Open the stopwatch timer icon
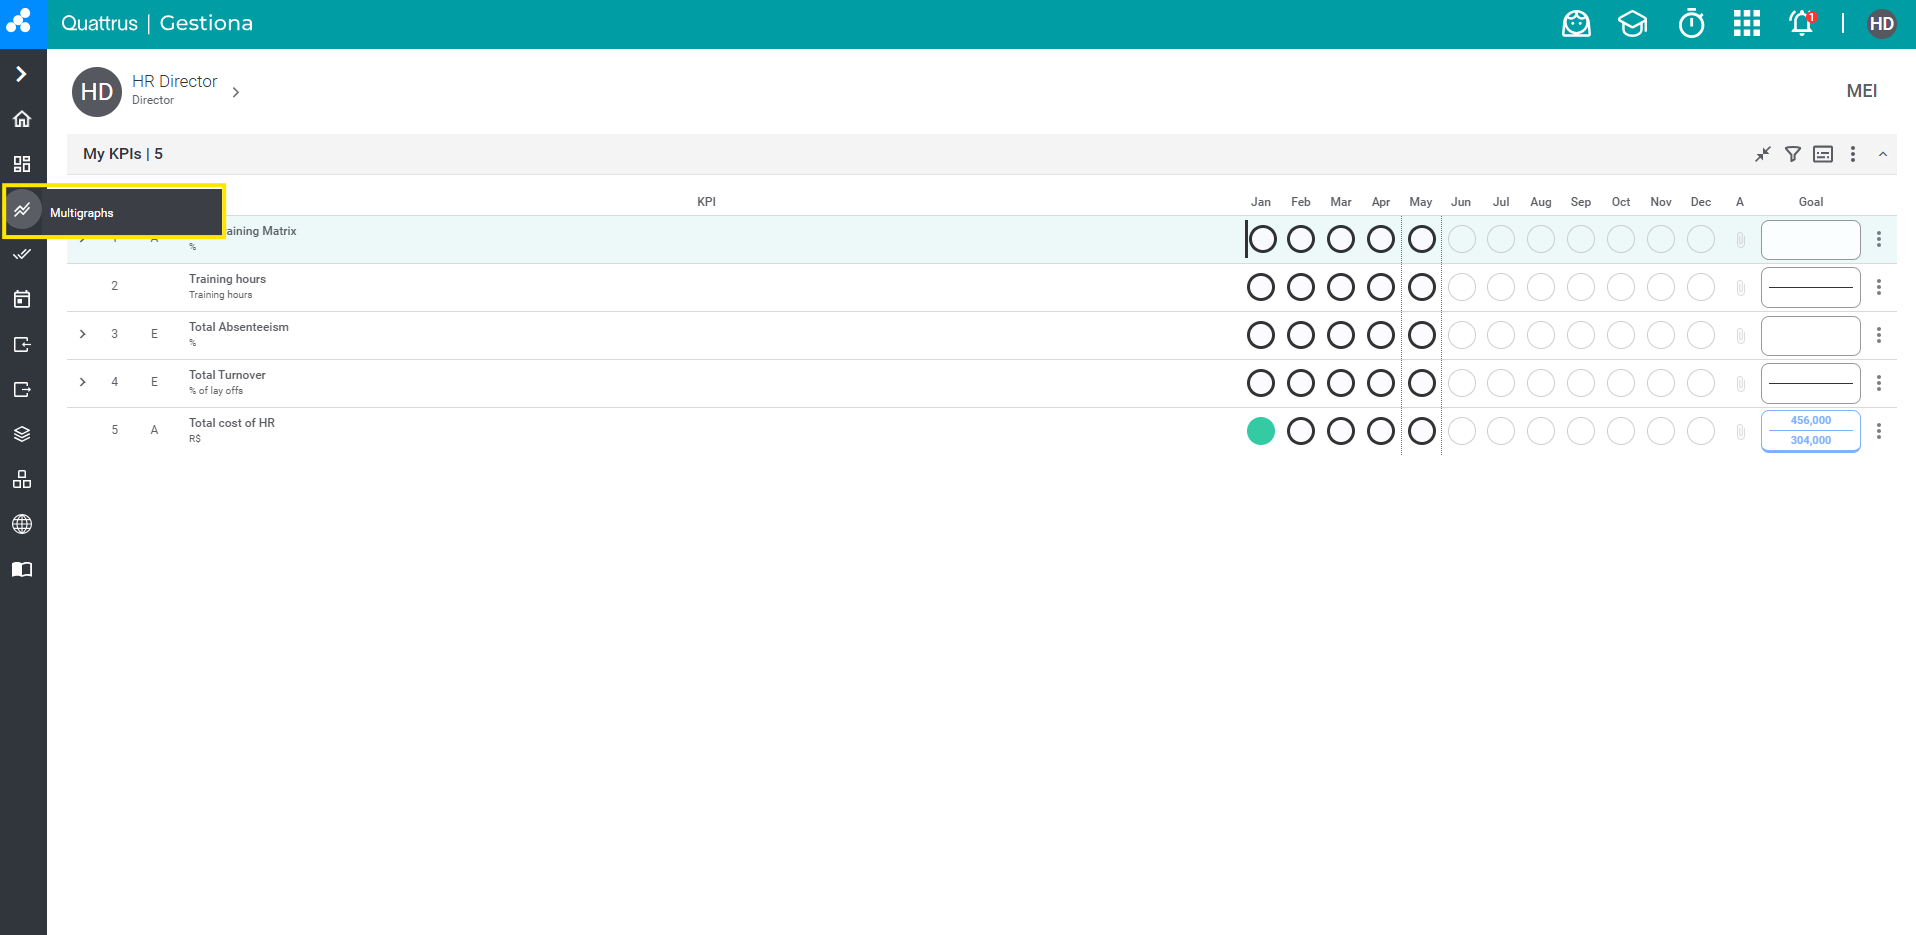This screenshot has width=1916, height=935. tap(1691, 24)
